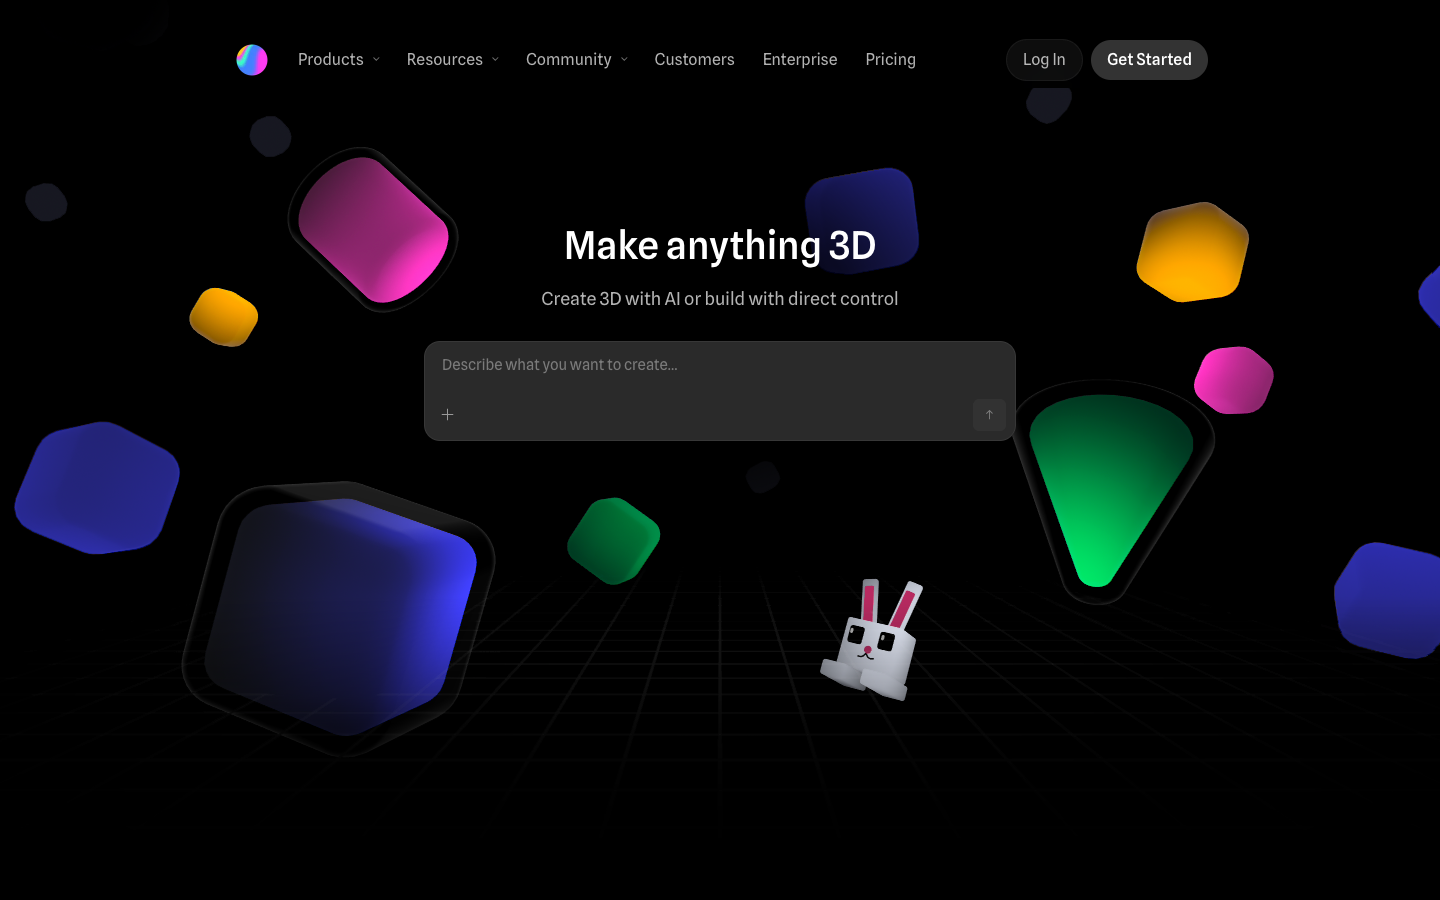Image resolution: width=1440 pixels, height=900 pixels.
Task: Expand the Resources dropdown menu
Action: point(453,60)
